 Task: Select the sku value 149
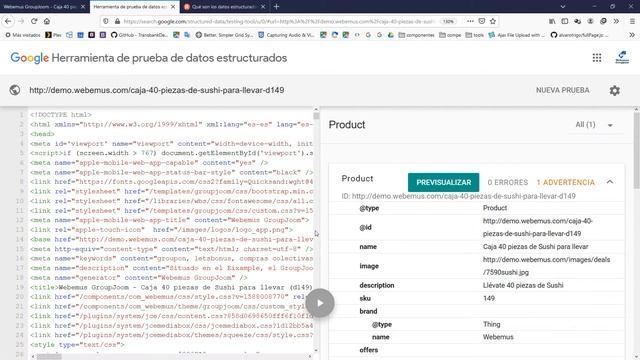pyautogui.click(x=489, y=298)
